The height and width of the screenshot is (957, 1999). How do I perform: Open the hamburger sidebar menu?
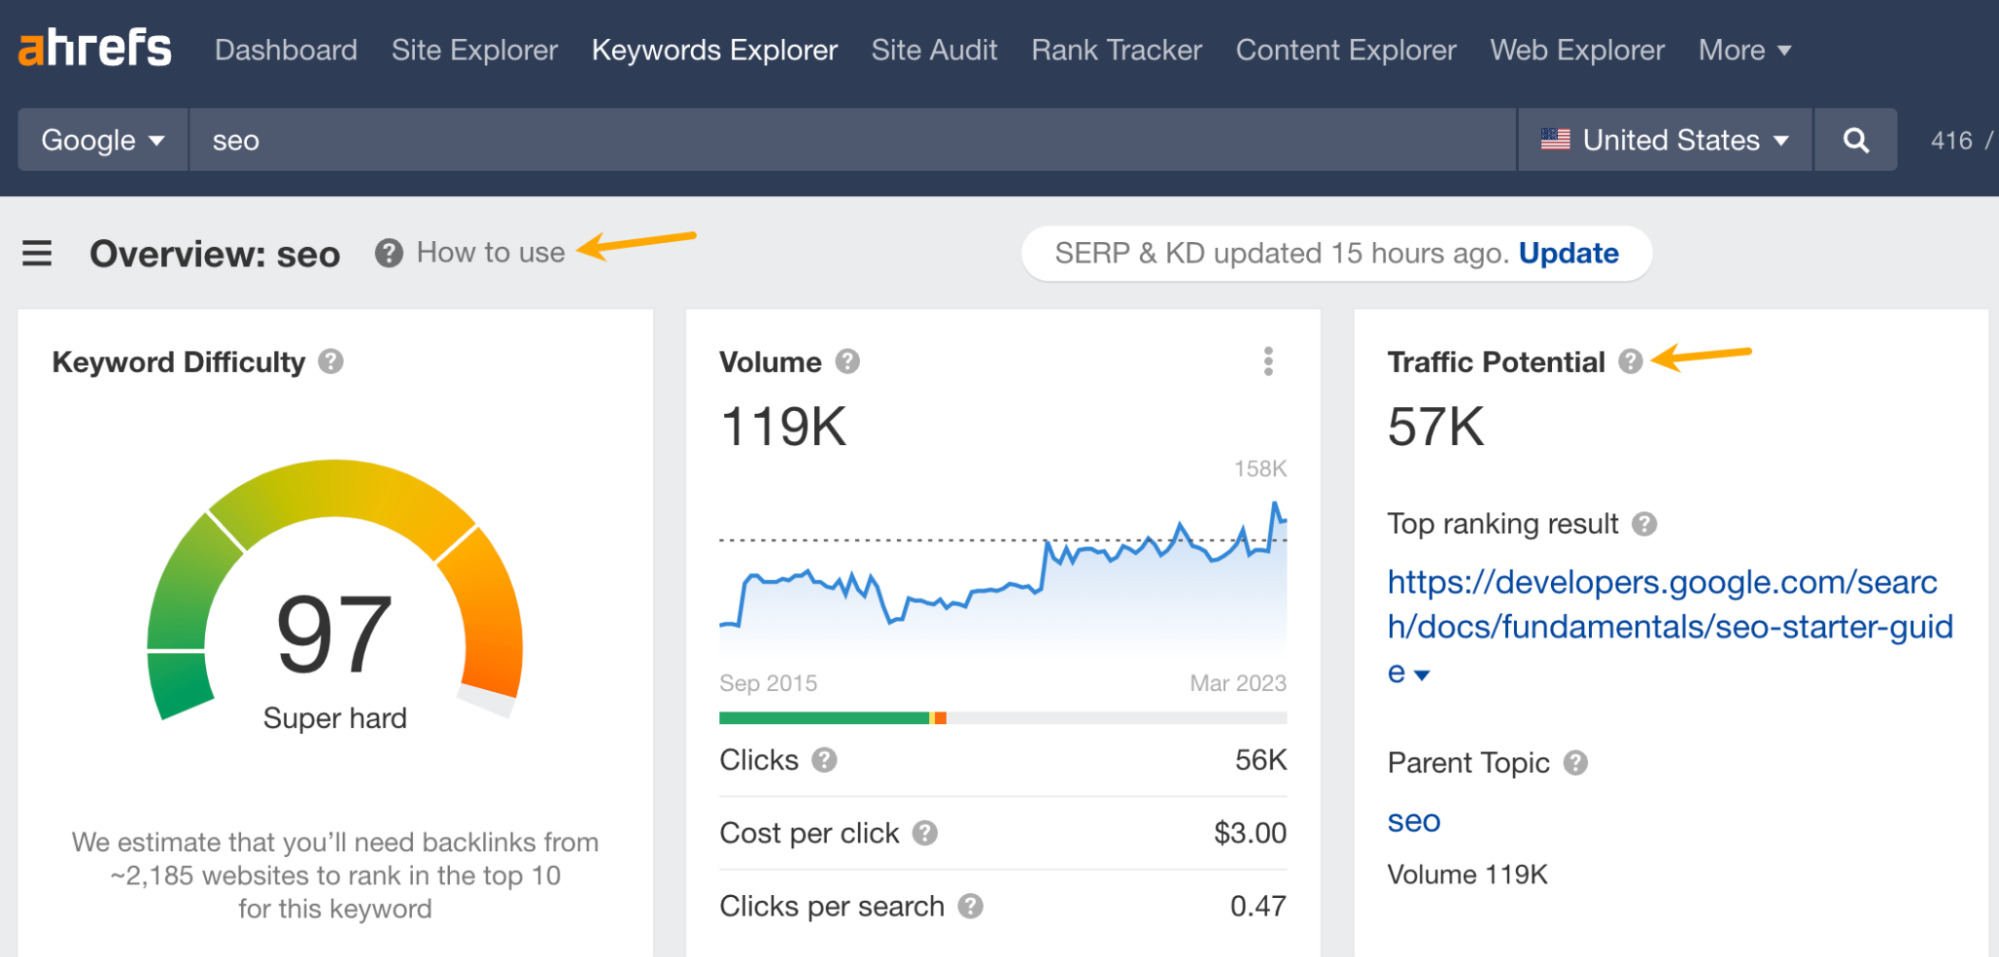[x=37, y=253]
